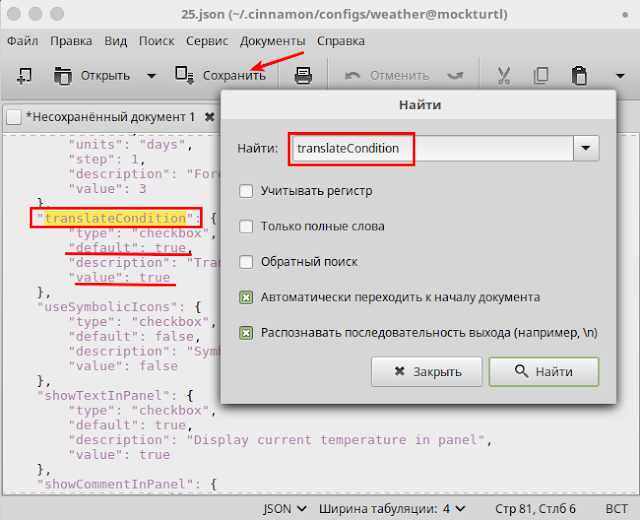Click the print icon in toolbar
The image size is (640, 520).
tap(303, 76)
